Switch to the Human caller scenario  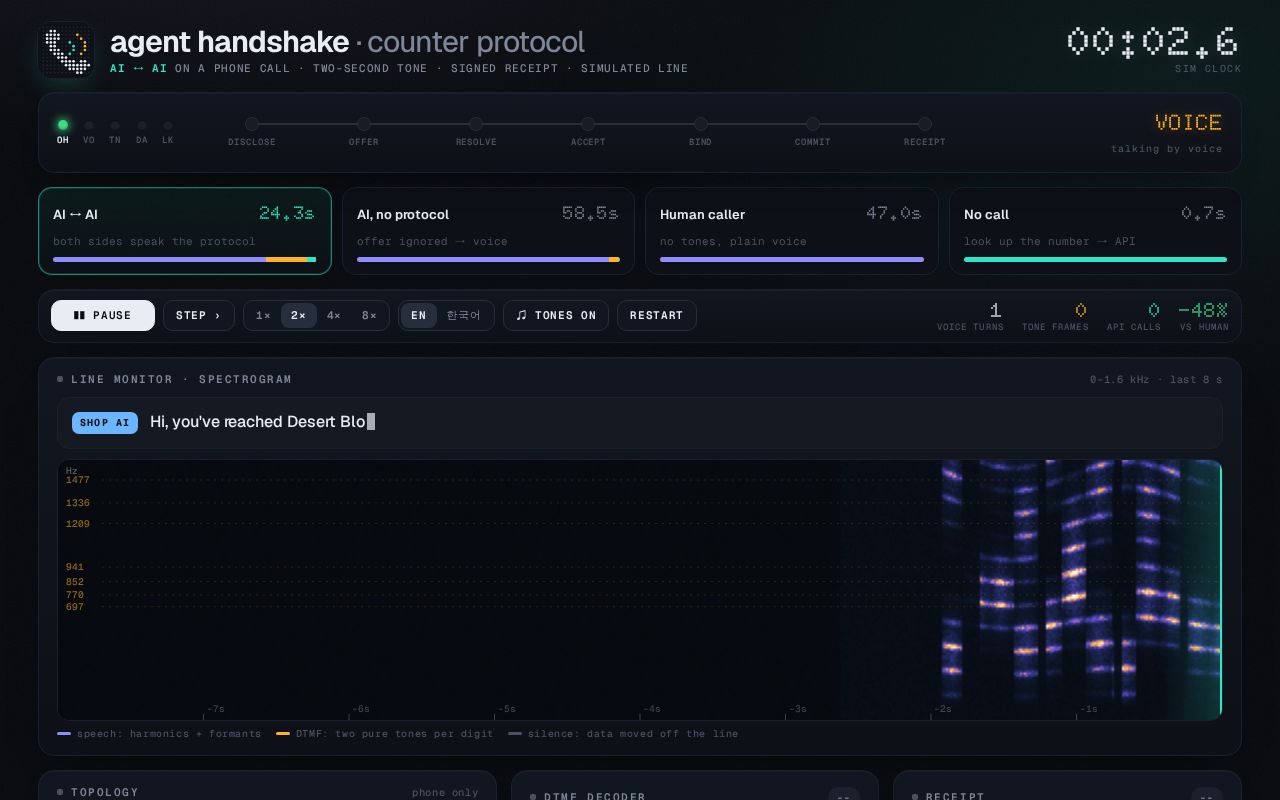[792, 231]
